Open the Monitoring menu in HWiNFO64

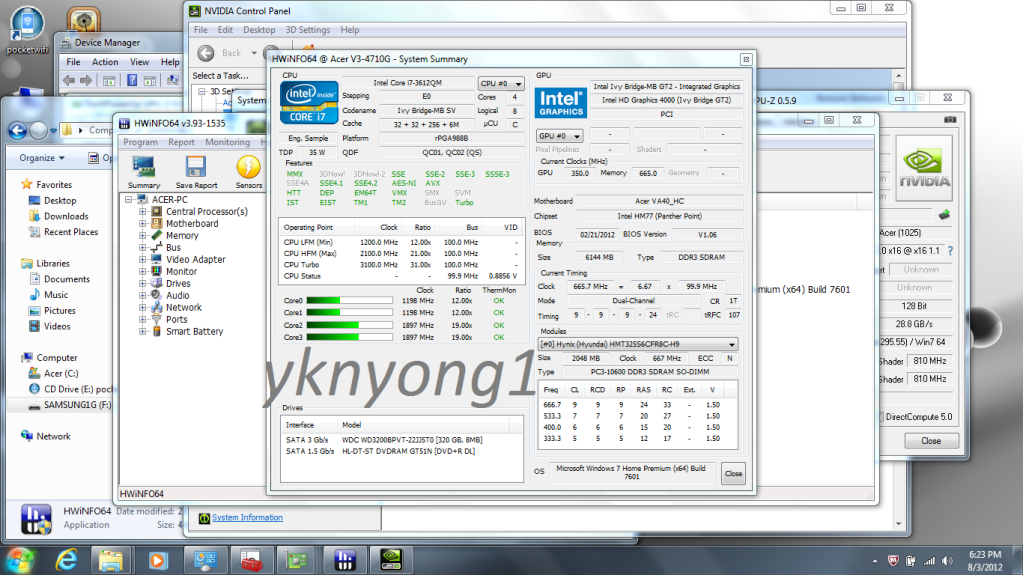[x=227, y=142]
